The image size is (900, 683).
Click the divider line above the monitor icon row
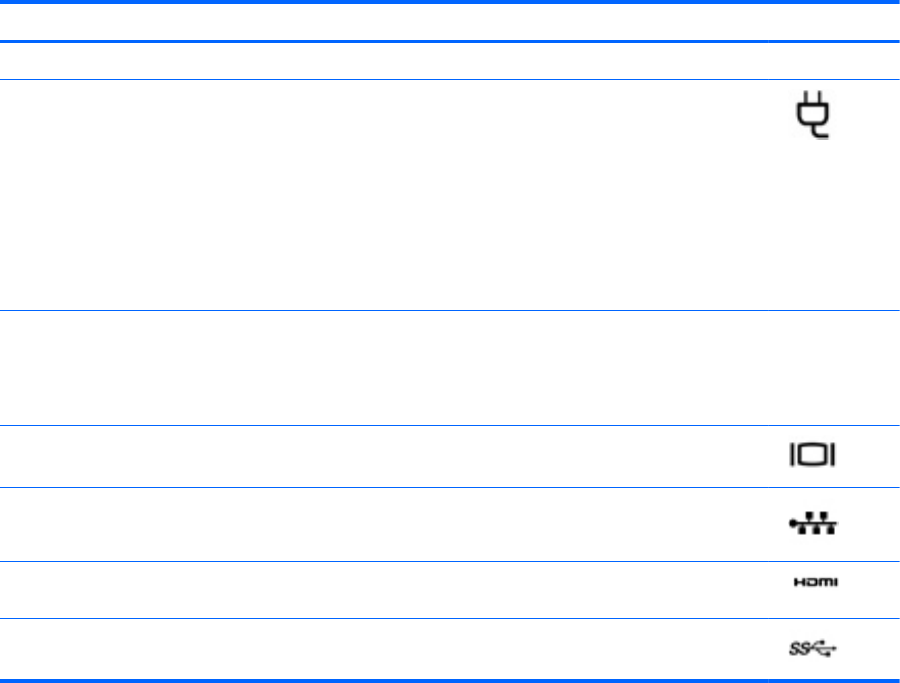pos(450,425)
